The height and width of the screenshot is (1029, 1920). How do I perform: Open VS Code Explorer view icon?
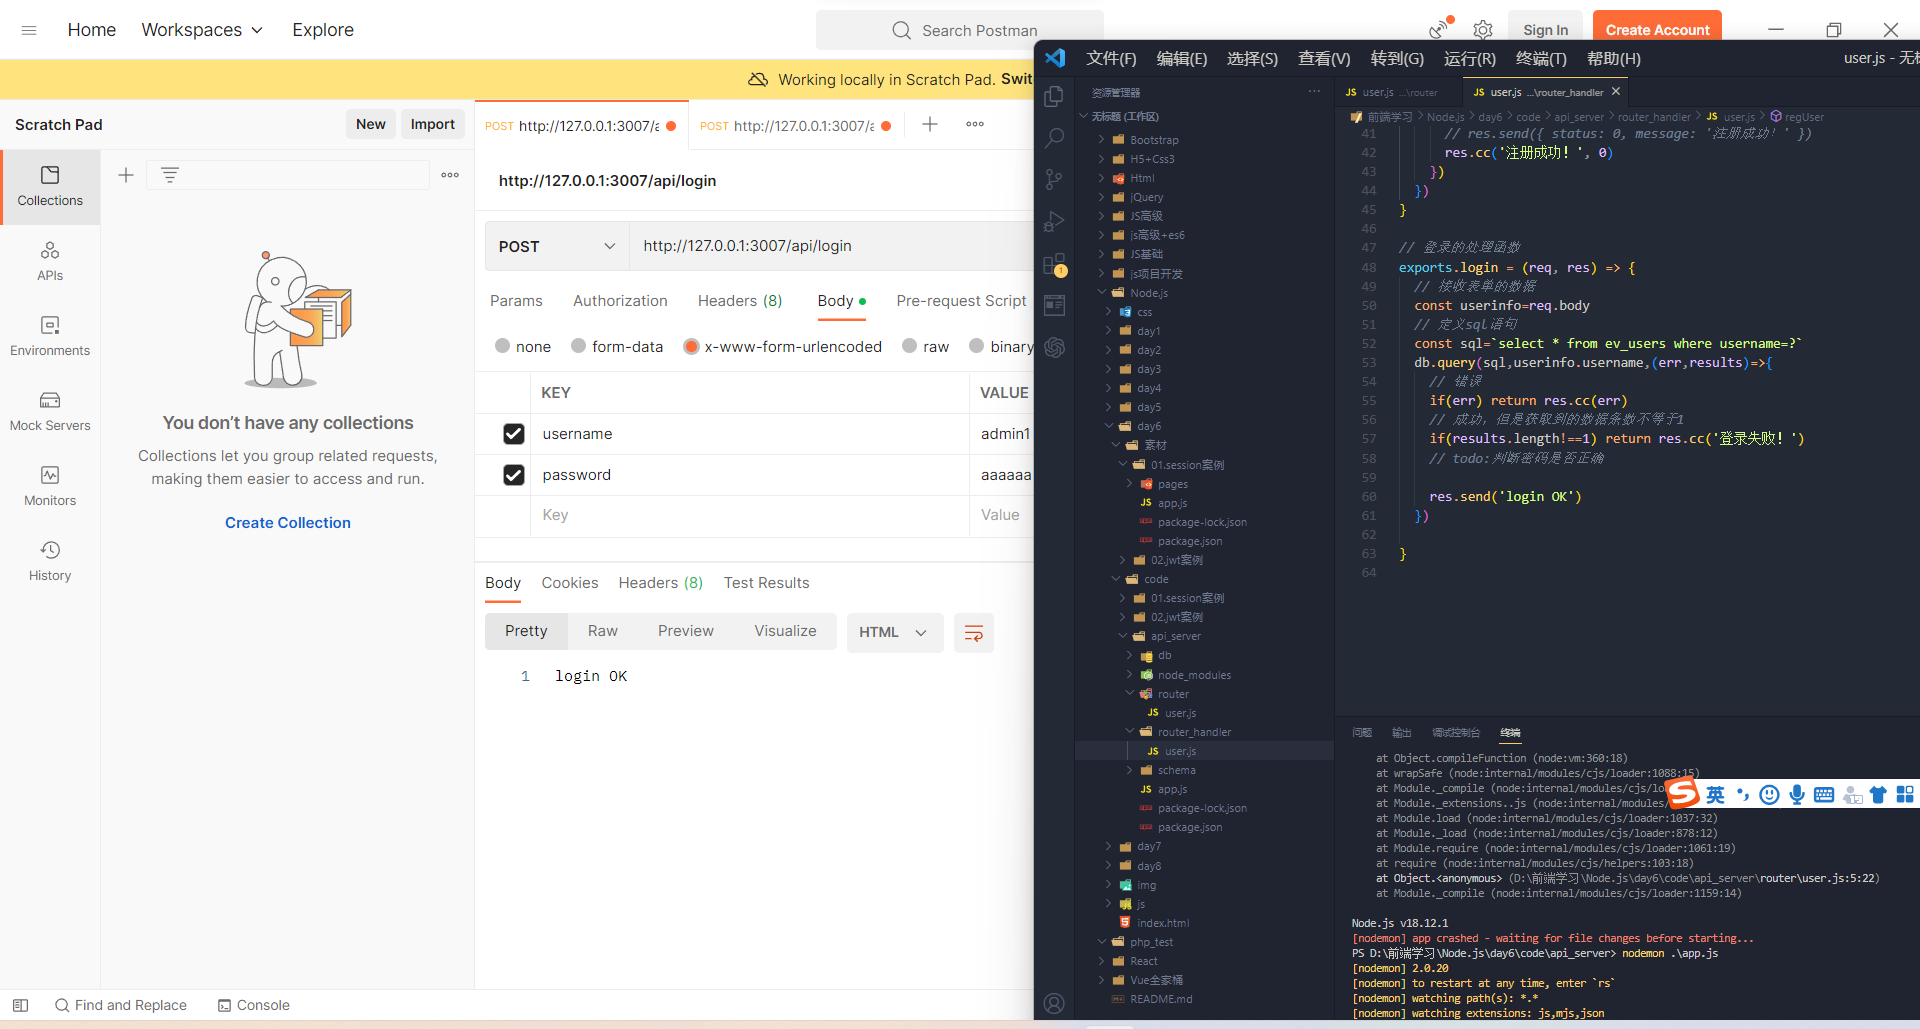click(x=1054, y=96)
